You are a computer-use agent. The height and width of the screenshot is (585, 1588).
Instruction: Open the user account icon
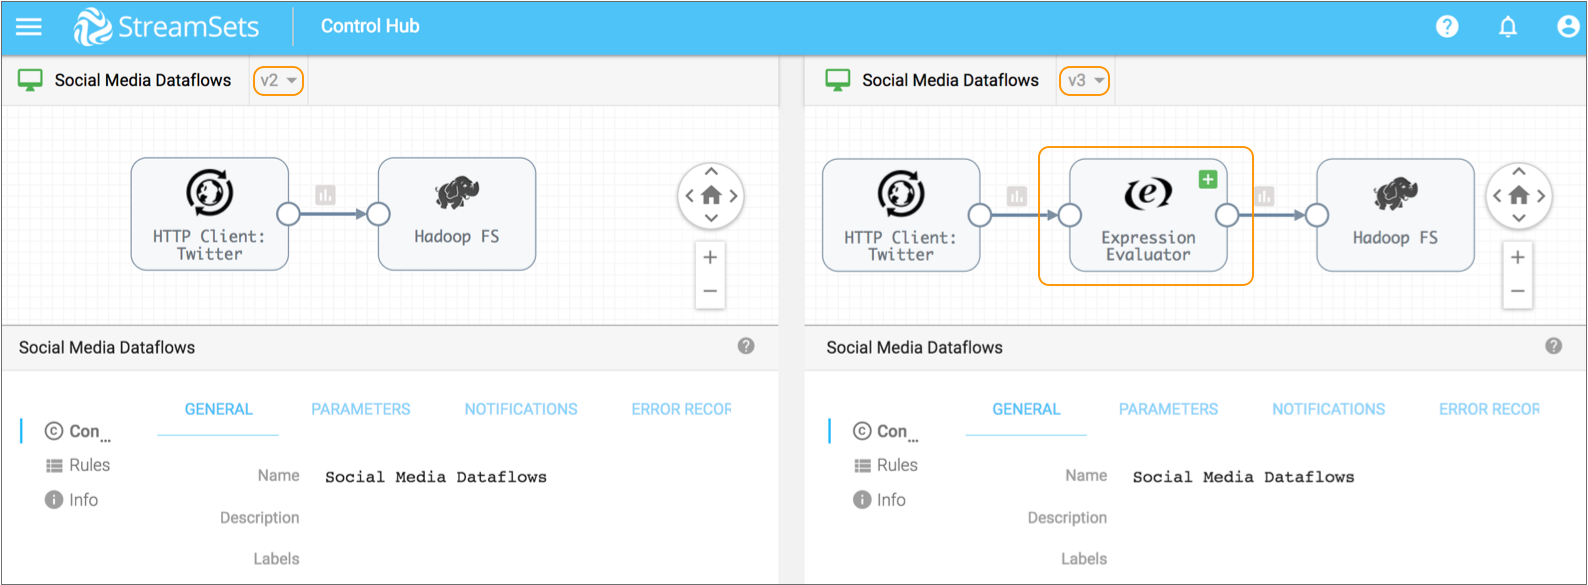coord(1567,27)
